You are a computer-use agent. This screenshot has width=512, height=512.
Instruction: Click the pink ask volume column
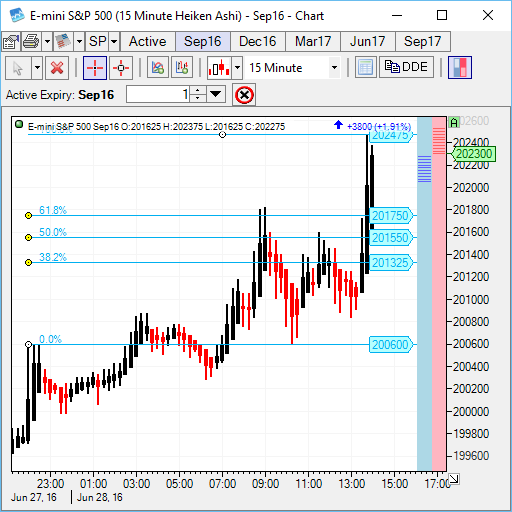pos(439,293)
